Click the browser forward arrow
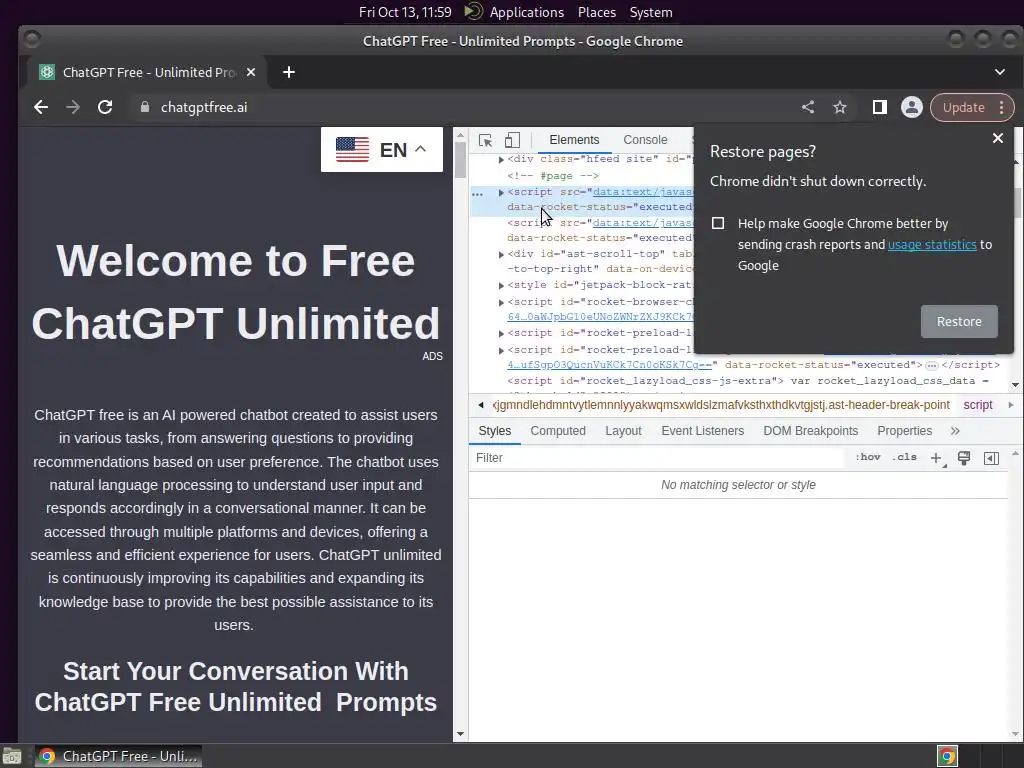The height and width of the screenshot is (768, 1024). pos(73,107)
